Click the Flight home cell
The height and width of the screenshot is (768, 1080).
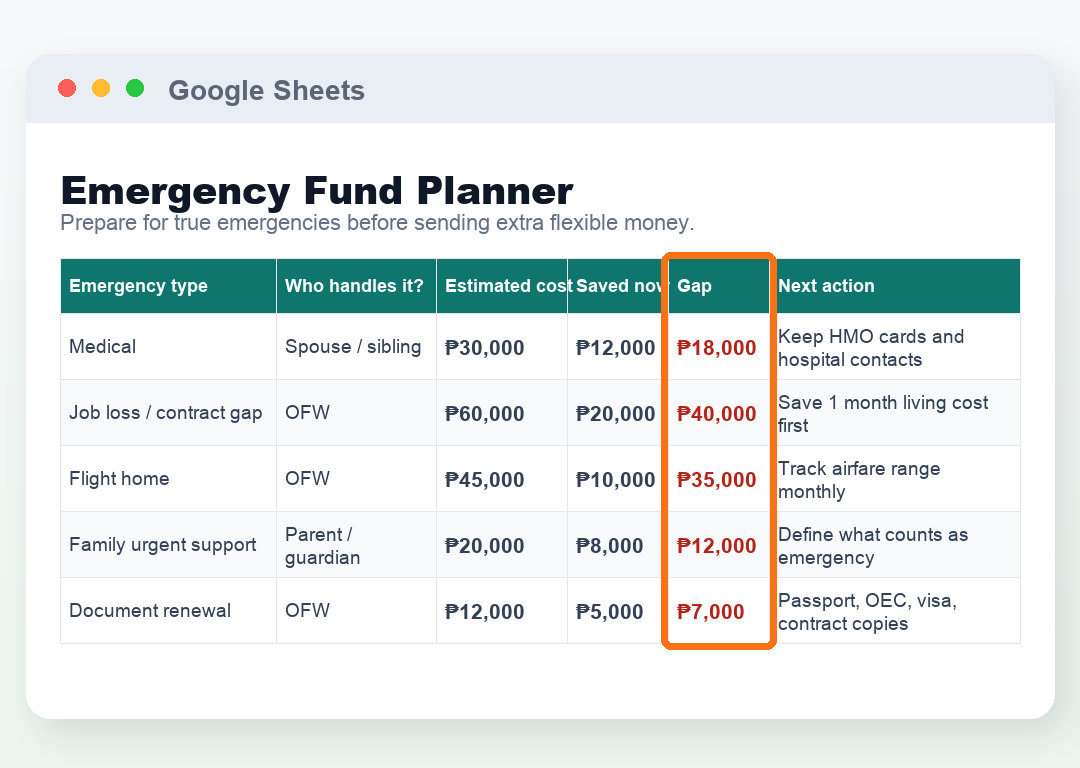point(169,479)
